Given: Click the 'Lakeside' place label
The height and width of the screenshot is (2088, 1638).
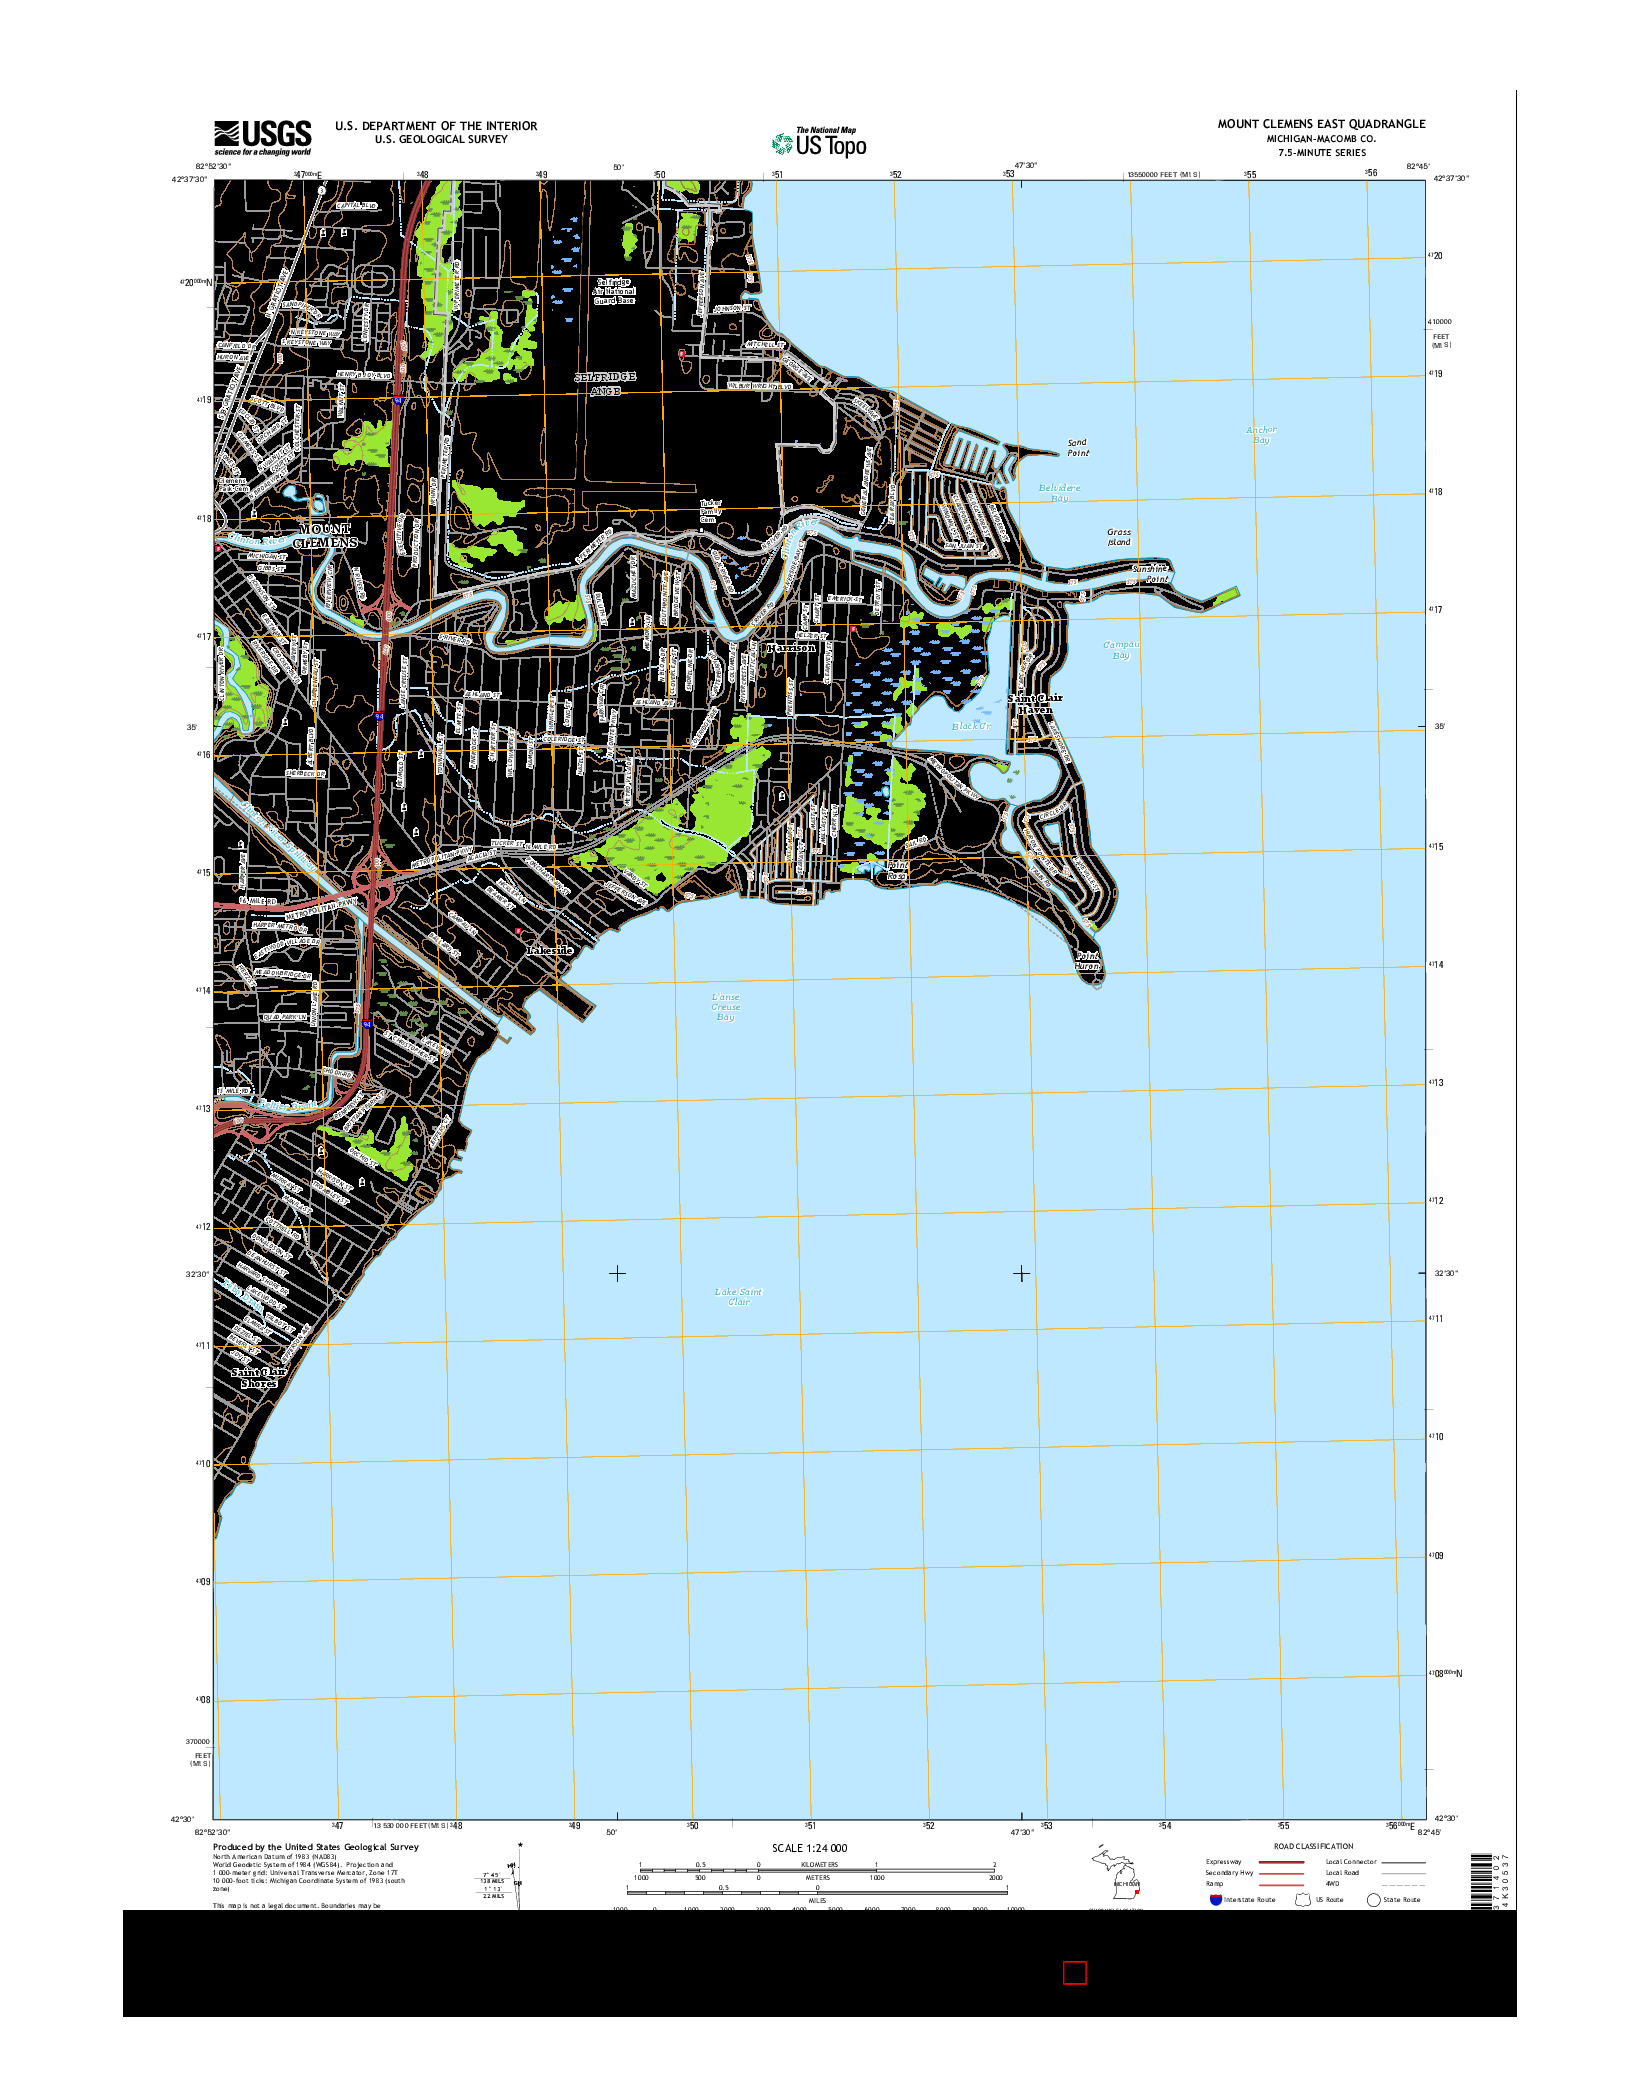Looking at the screenshot, I should [x=549, y=950].
